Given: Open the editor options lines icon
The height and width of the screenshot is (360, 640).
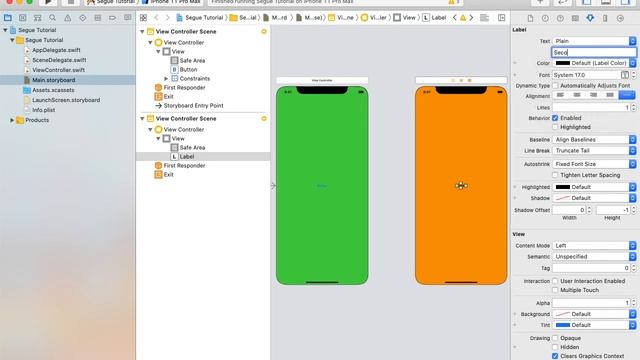Looking at the screenshot, I should [484, 18].
